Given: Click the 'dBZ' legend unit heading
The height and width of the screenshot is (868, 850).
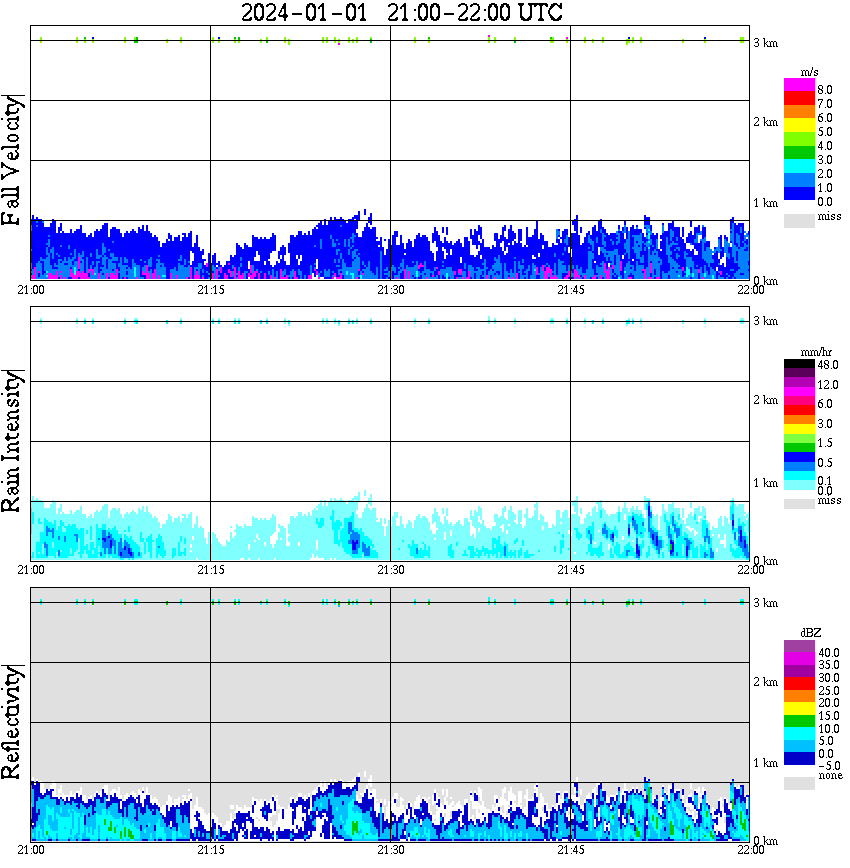Looking at the screenshot, I should point(811,633).
